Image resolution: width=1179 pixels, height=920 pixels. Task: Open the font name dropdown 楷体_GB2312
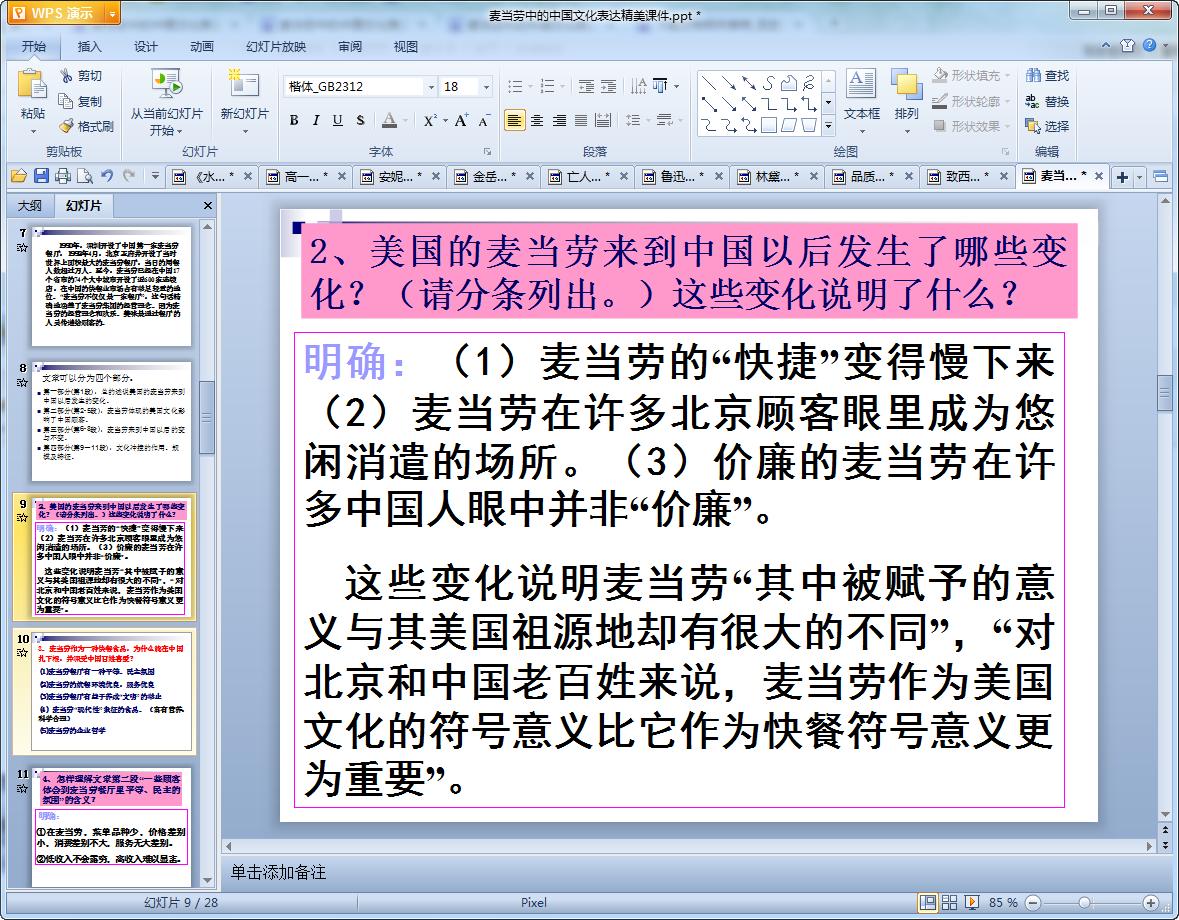(x=432, y=87)
